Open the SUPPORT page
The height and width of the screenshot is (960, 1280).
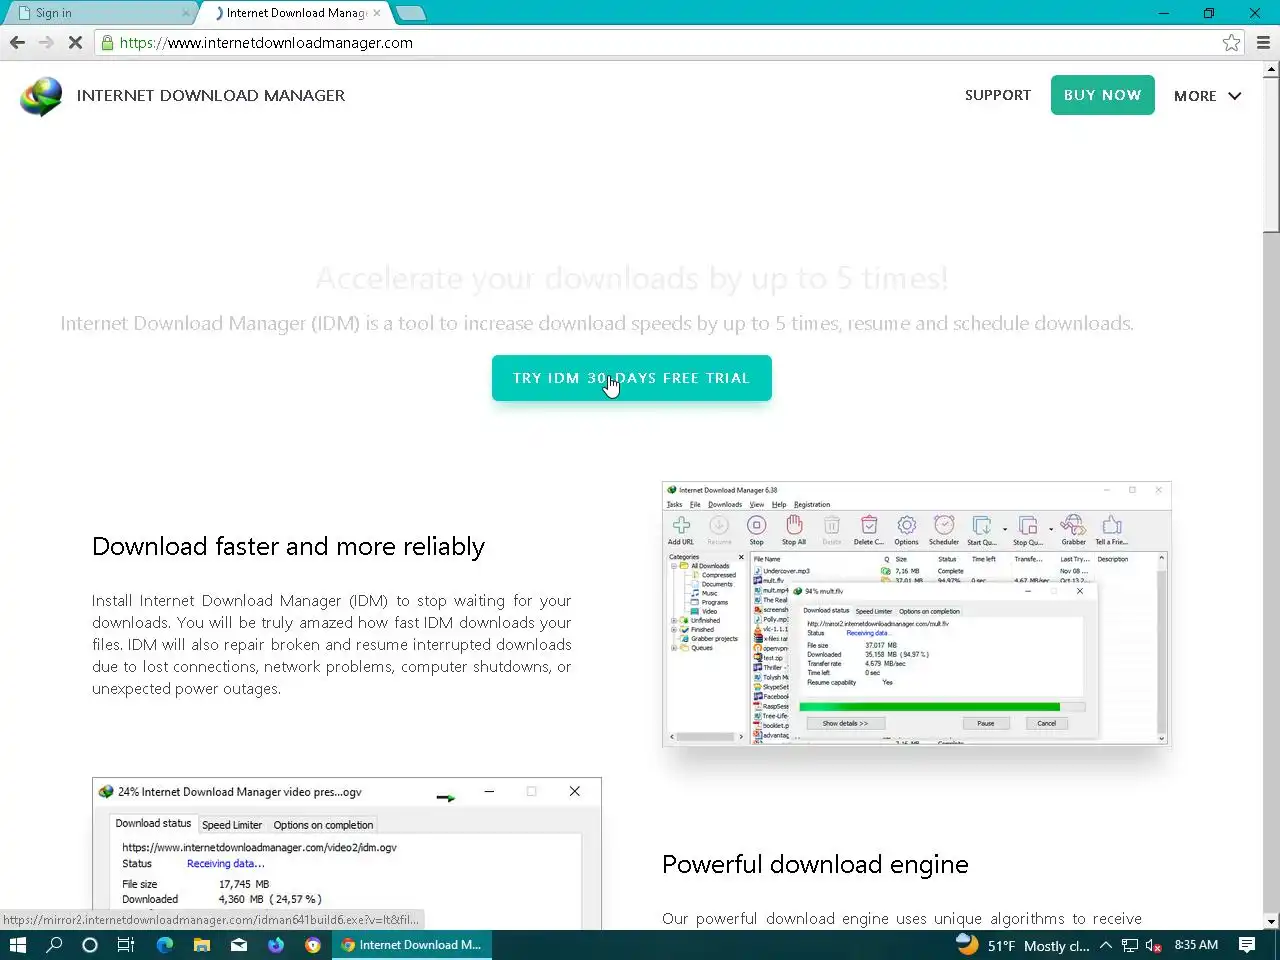pos(998,95)
